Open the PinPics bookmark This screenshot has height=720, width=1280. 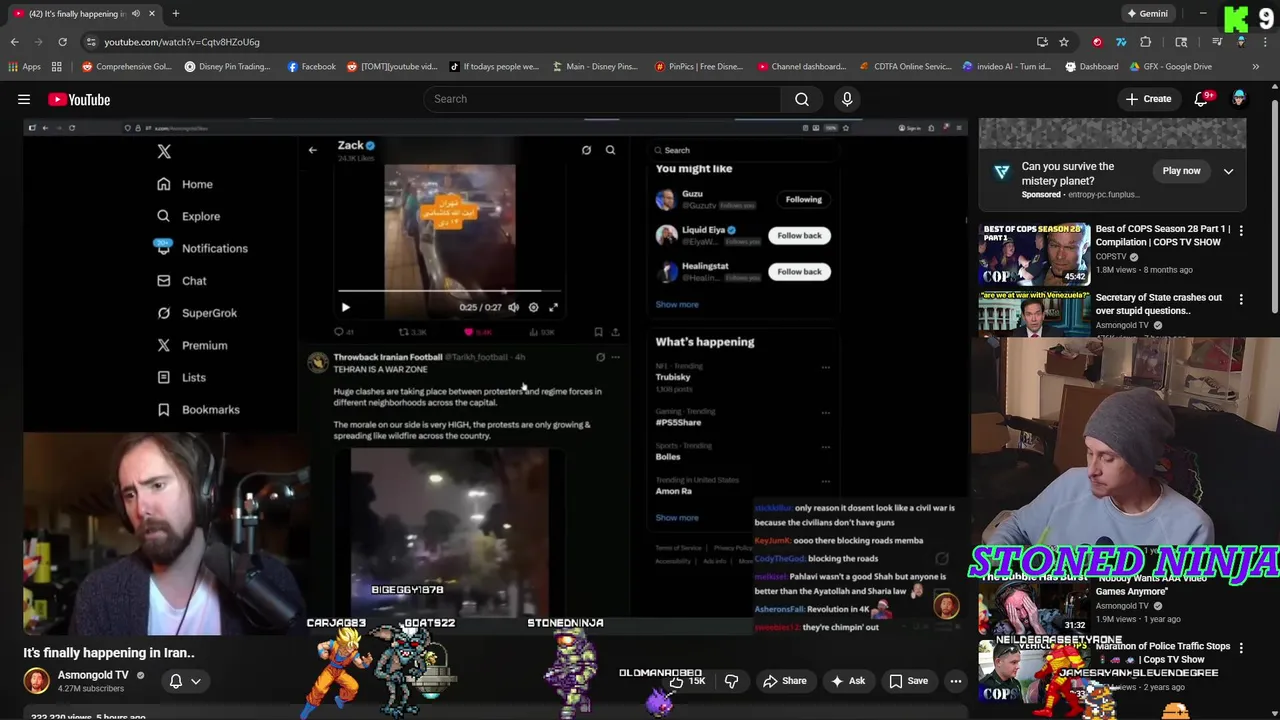point(698,67)
